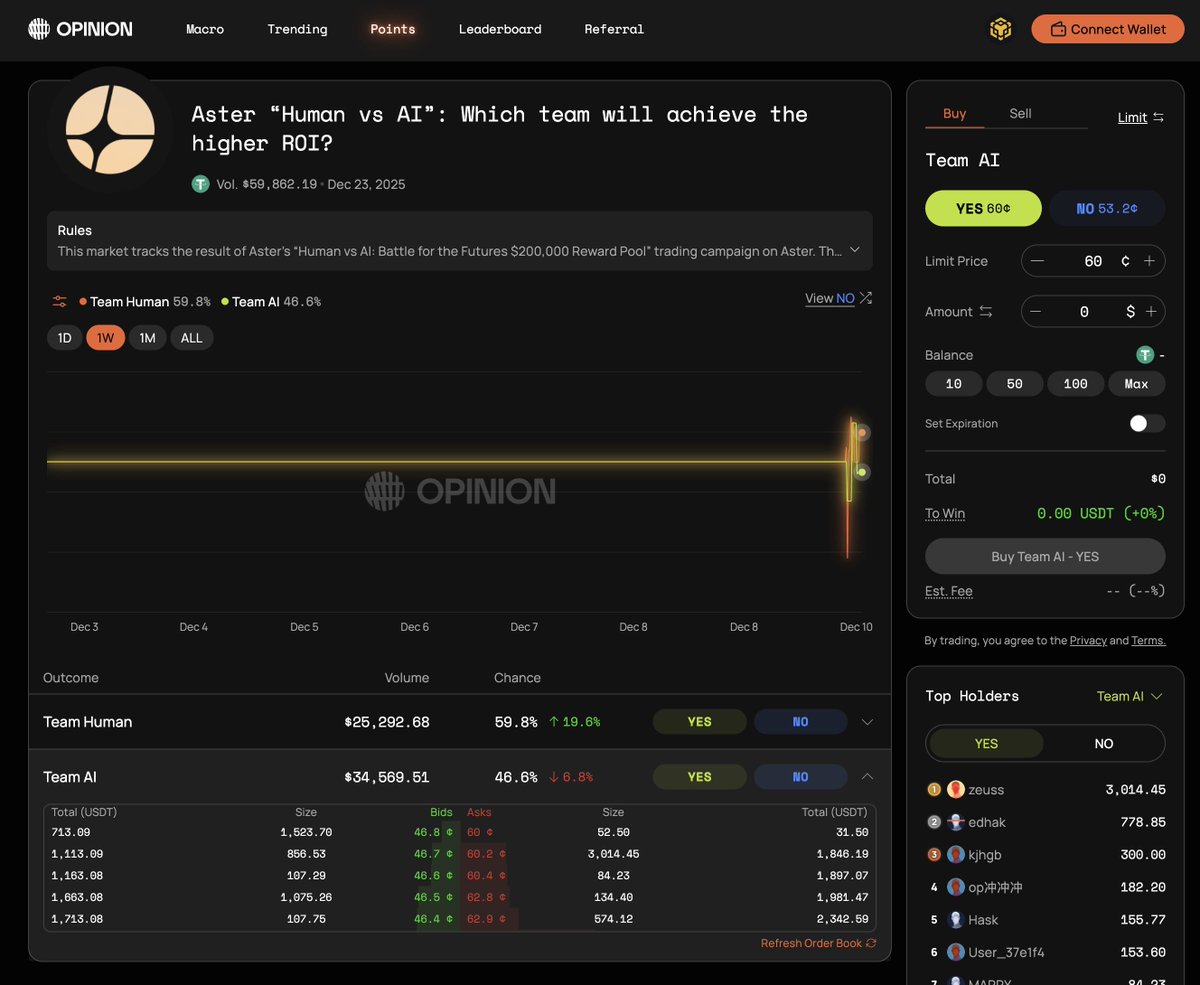The height and width of the screenshot is (985, 1200).
Task: Click the Connect Wallet button
Action: coord(1107,29)
